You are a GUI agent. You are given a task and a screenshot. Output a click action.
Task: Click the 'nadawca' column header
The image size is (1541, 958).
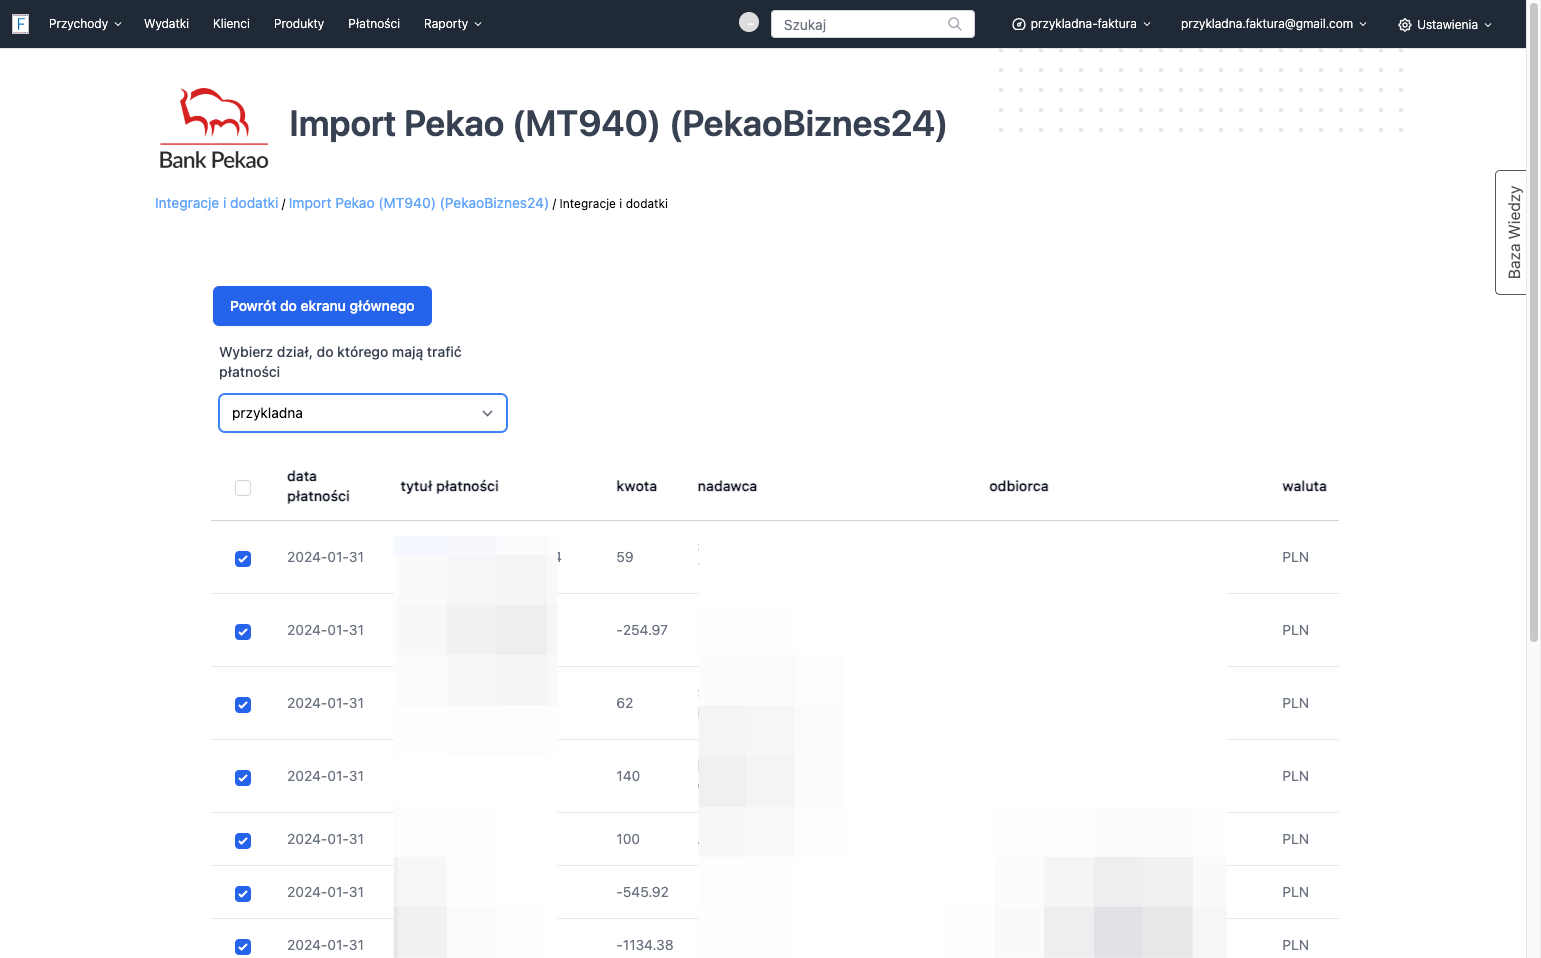[x=727, y=486]
